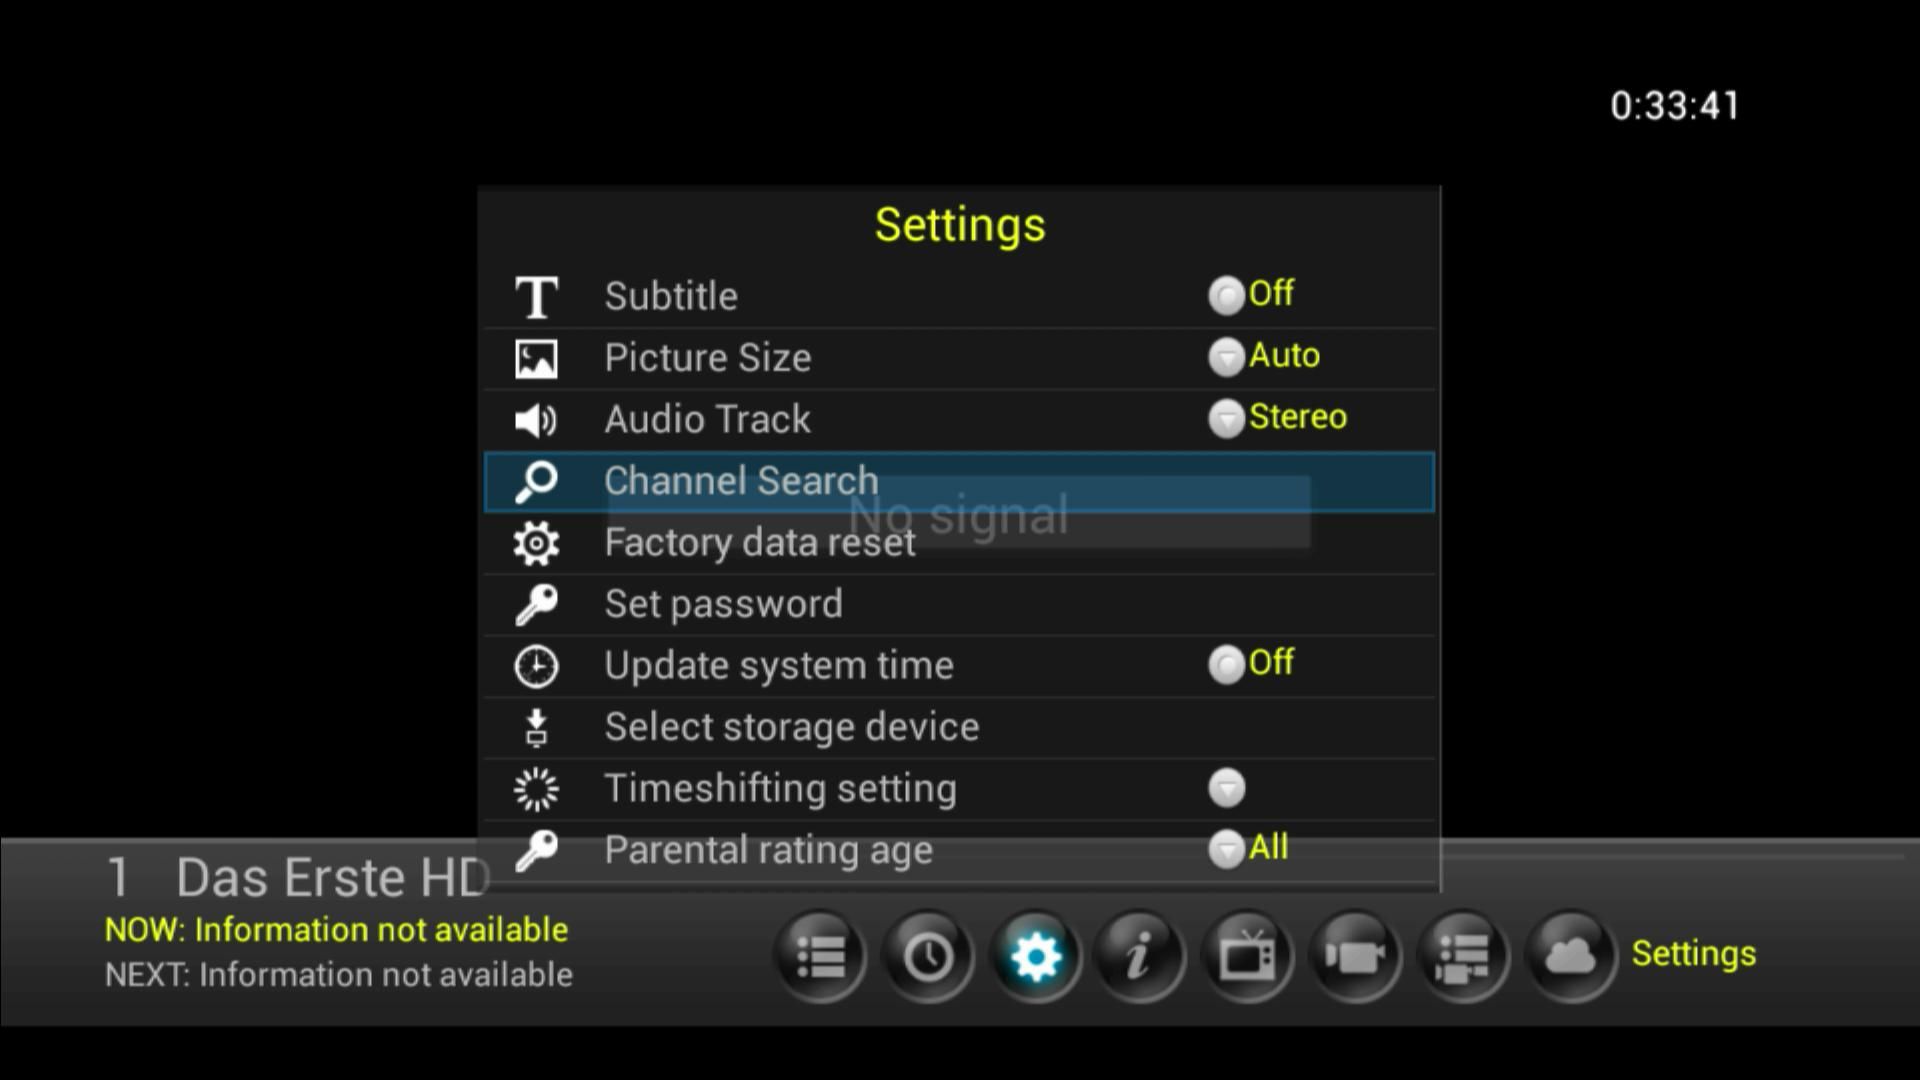1920x1080 pixels.
Task: Open Select storage device option
Action: point(959,727)
